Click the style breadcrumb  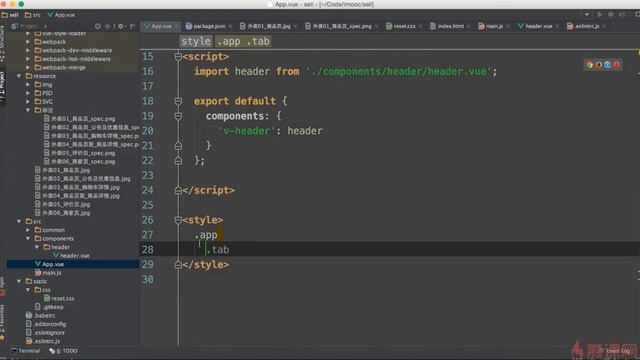click(x=196, y=41)
